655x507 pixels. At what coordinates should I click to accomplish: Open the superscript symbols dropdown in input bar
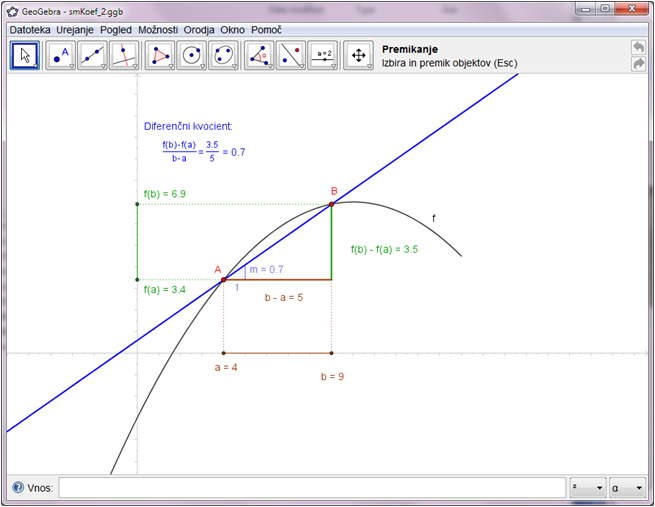[x=589, y=487]
